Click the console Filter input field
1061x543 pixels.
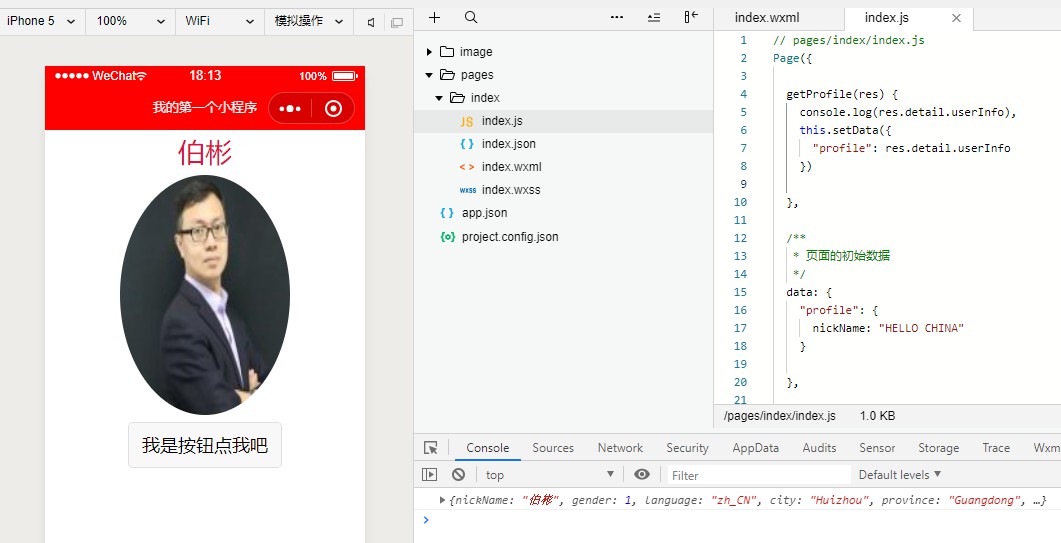(x=758, y=475)
